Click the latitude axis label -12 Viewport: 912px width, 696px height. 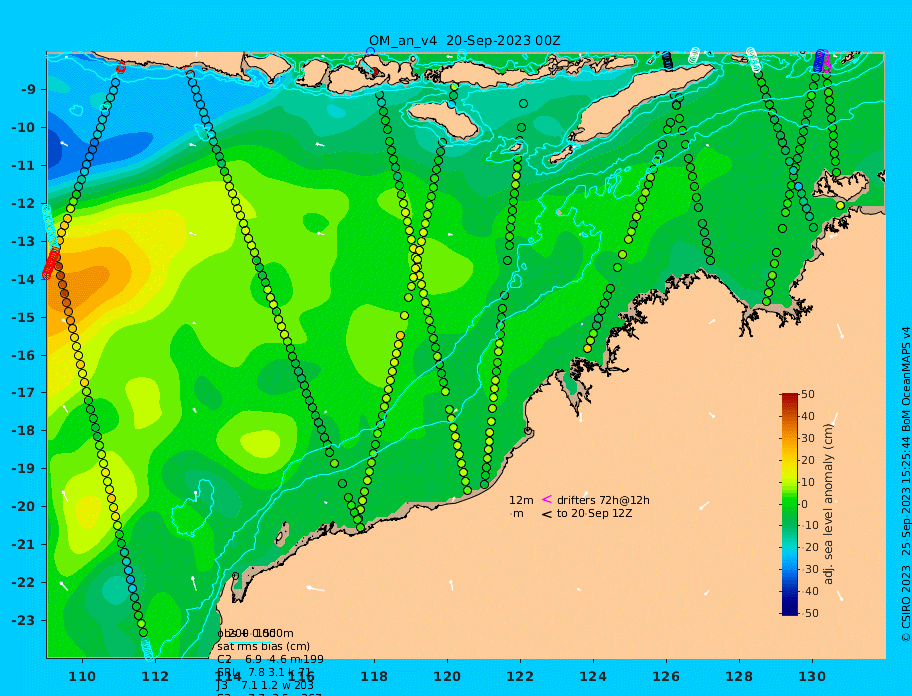tap(24, 204)
